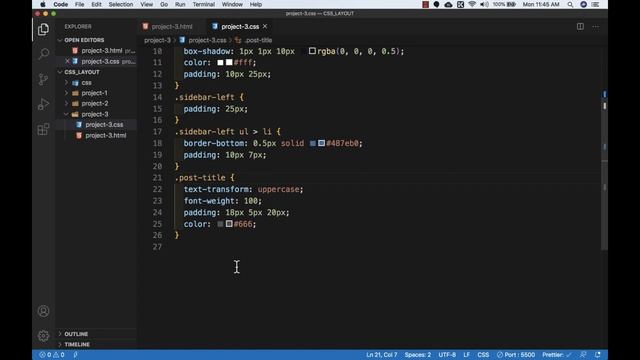Click the .sidebar-left selector on line 14
Screen dimensions: 640x360
tap(204, 97)
